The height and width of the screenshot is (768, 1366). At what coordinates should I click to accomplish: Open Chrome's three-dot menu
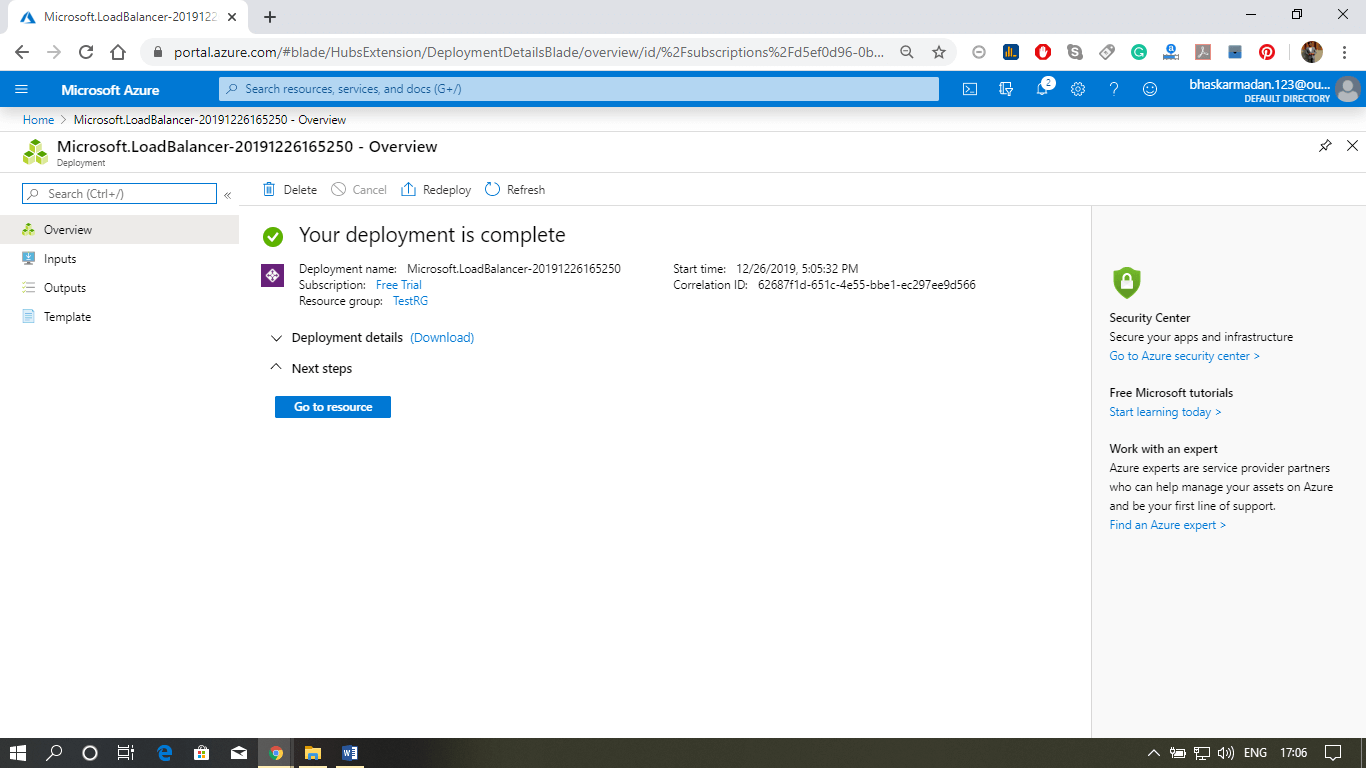[x=1344, y=52]
